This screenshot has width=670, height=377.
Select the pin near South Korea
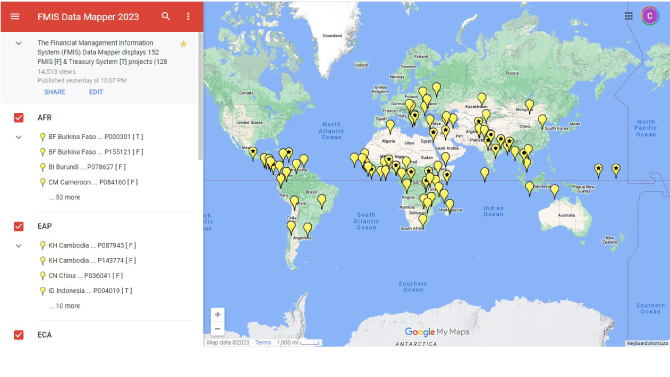[x=542, y=121]
